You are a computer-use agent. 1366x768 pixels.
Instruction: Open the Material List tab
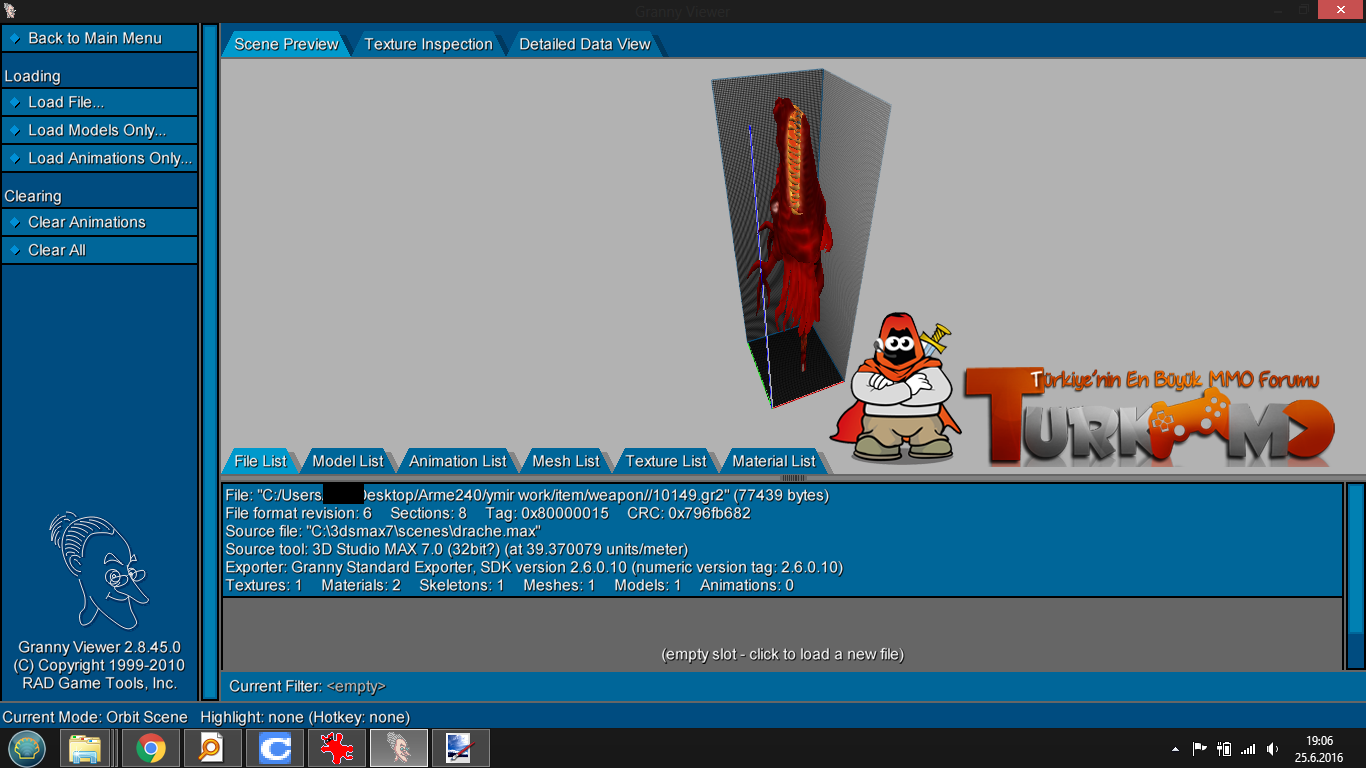pos(773,461)
